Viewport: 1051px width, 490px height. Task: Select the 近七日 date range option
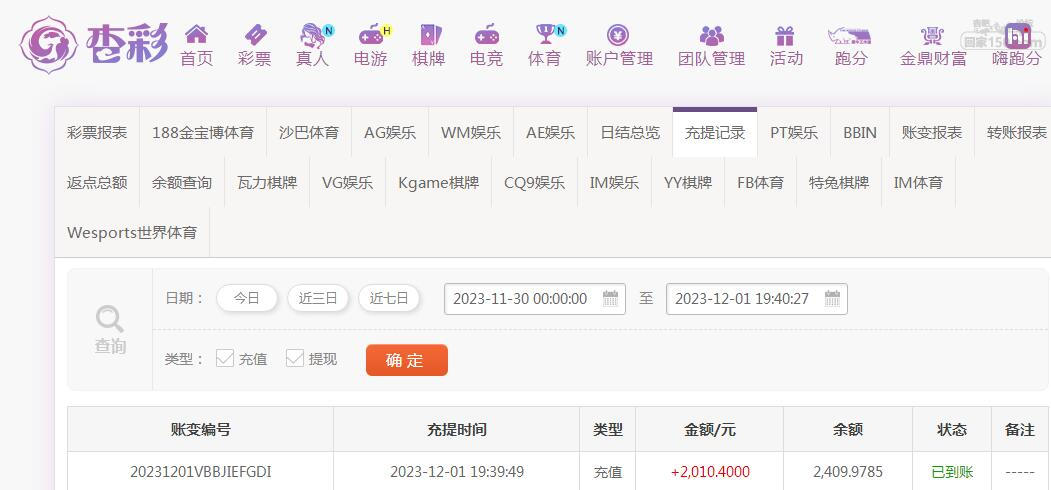[389, 298]
